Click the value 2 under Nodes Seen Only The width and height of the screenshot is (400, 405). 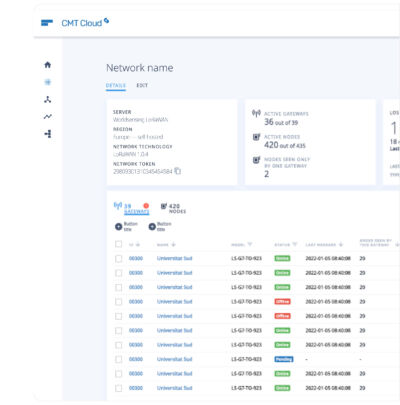pos(266,174)
